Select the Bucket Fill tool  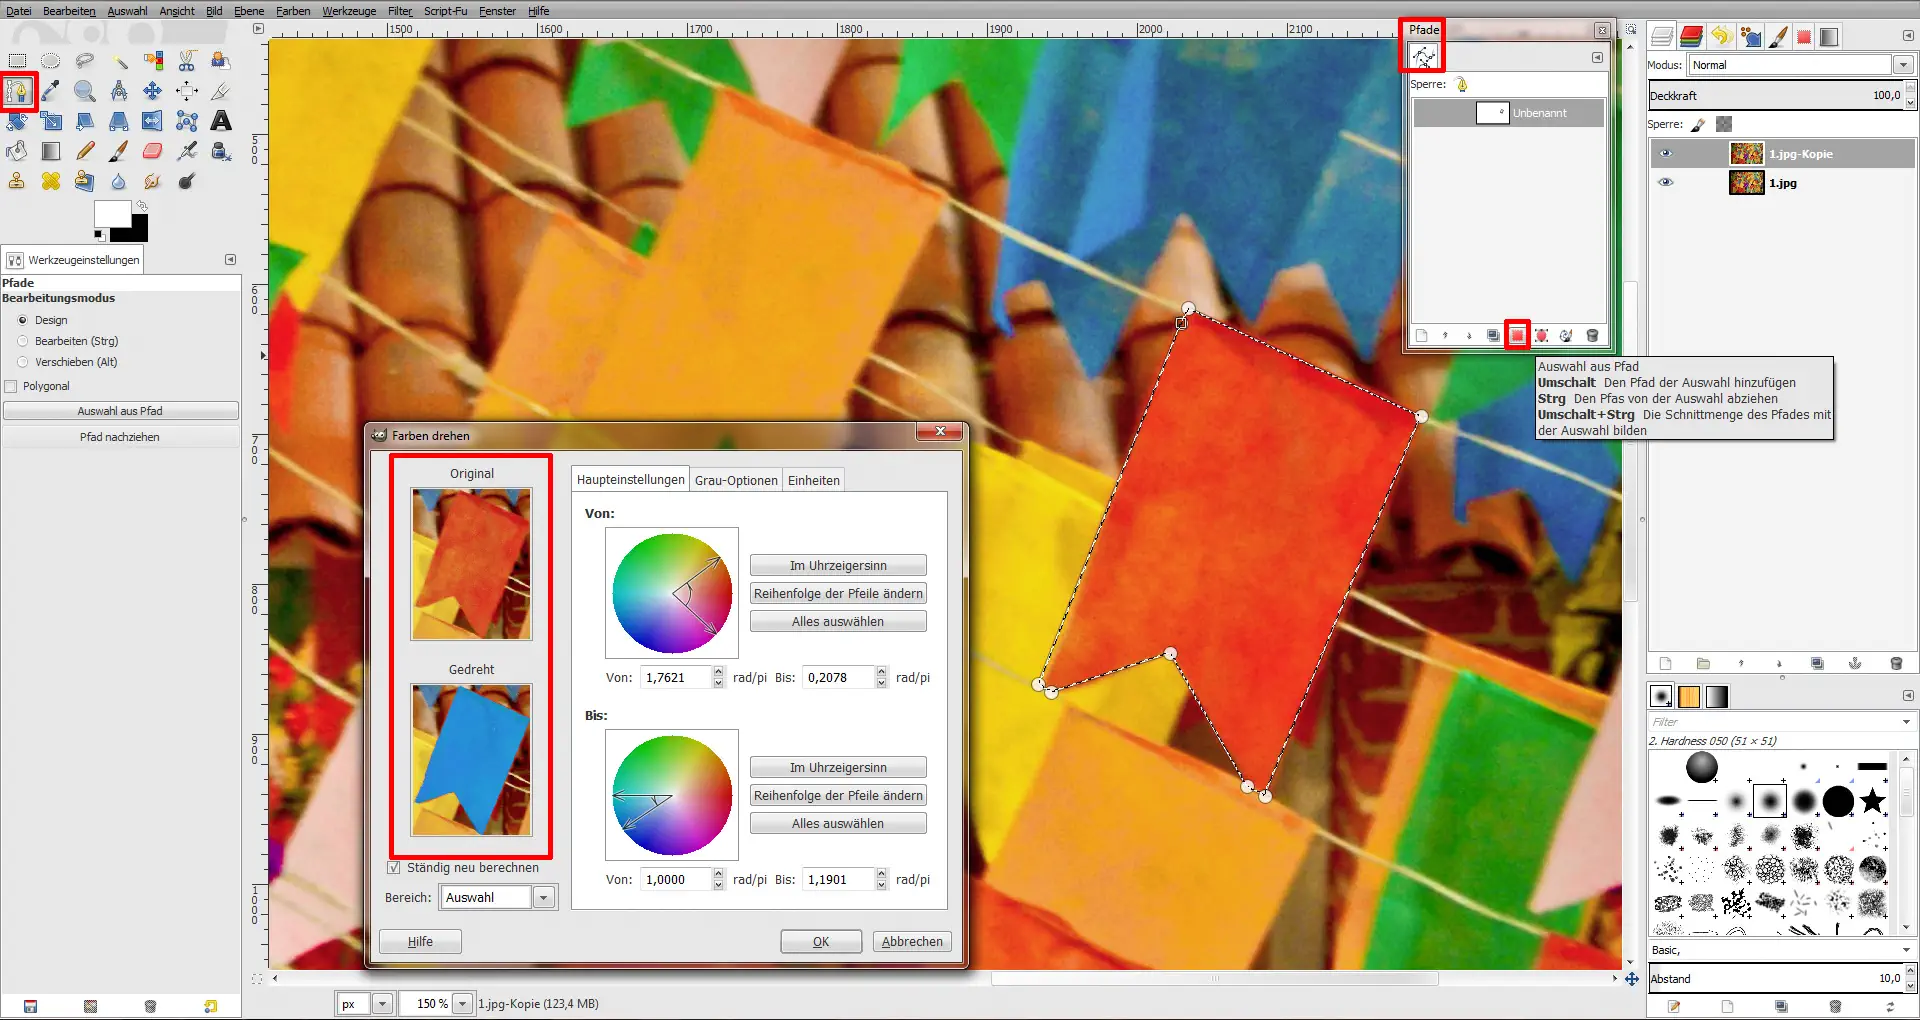(16, 150)
